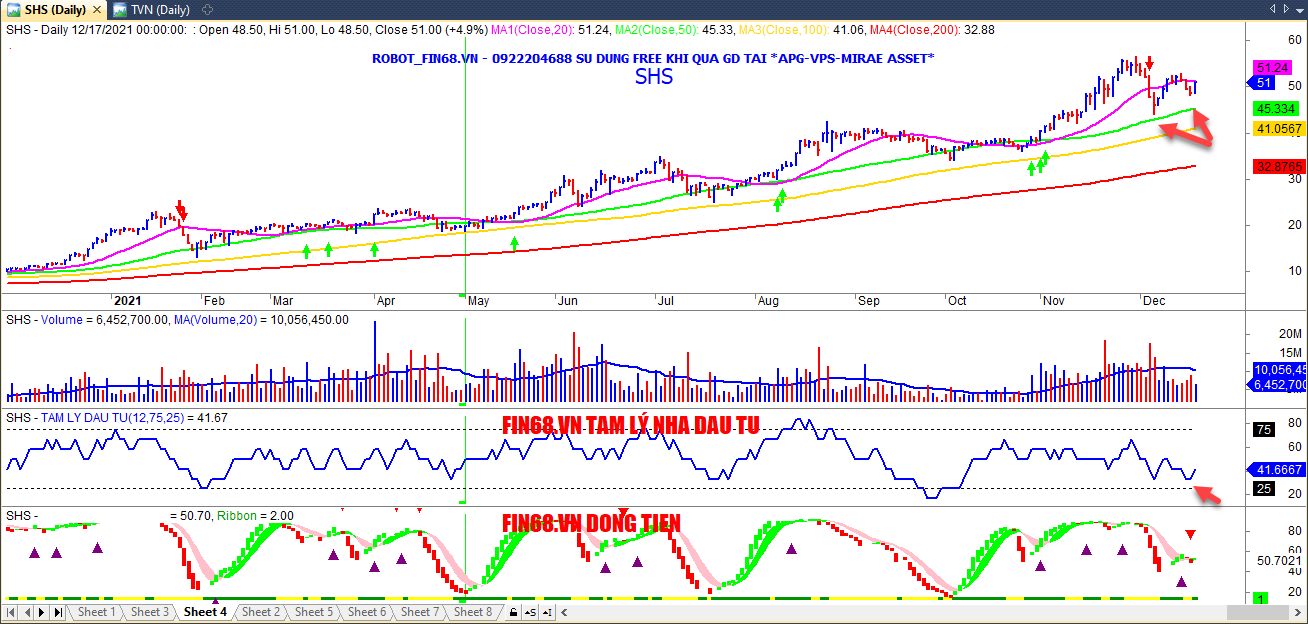The image size is (1308, 624).
Task: Select the active Sheet 4 tab
Action: point(205,612)
